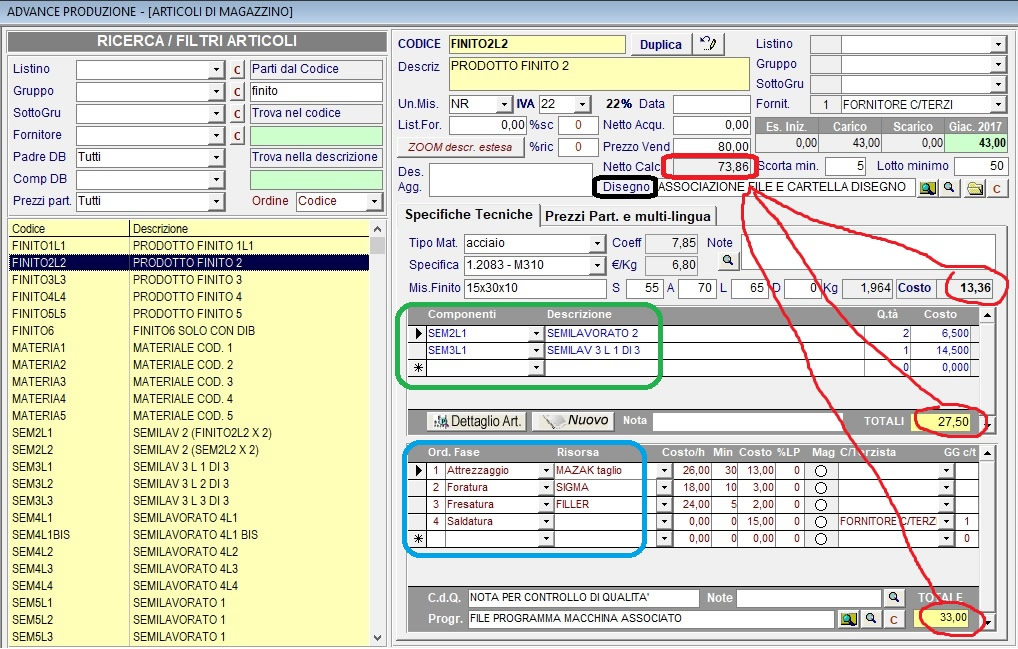The image size is (1018, 649).
Task: Click the Duplica button
Action: pos(661,45)
